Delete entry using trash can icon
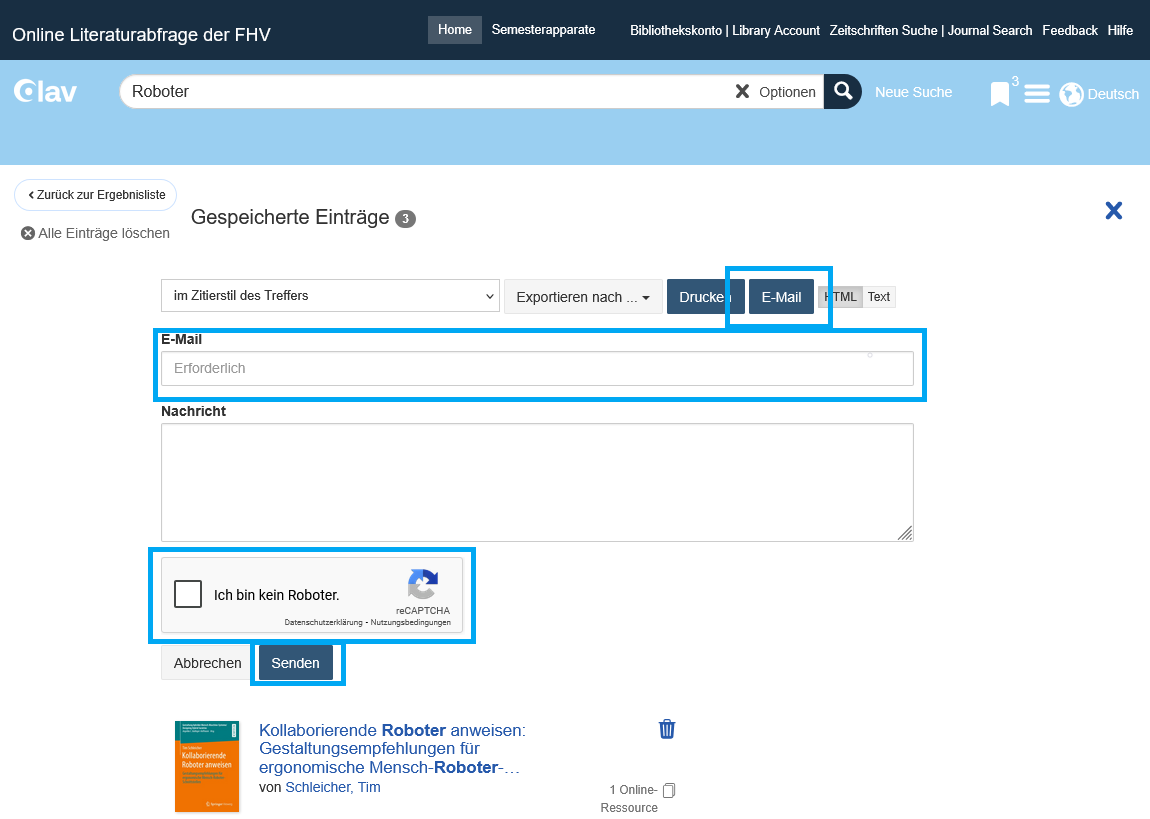The height and width of the screenshot is (819, 1150). tap(667, 729)
